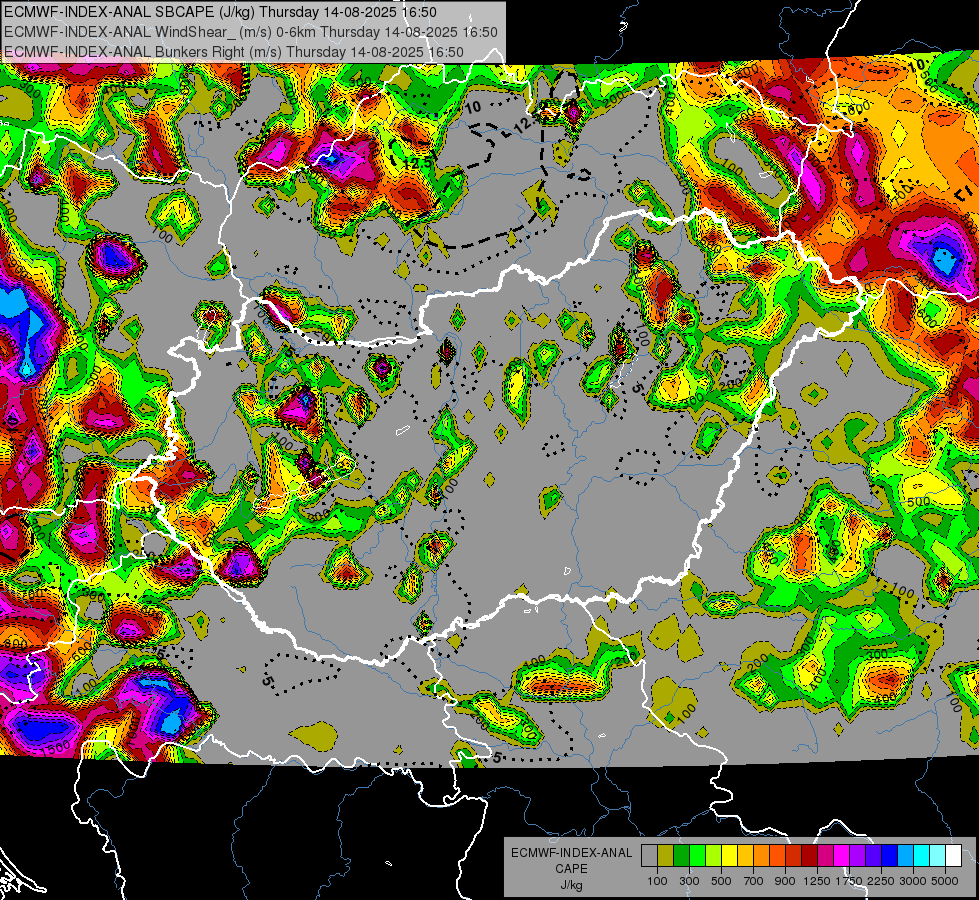979x900 pixels.
Task: Click the legend value 5000
Action: 945,881
